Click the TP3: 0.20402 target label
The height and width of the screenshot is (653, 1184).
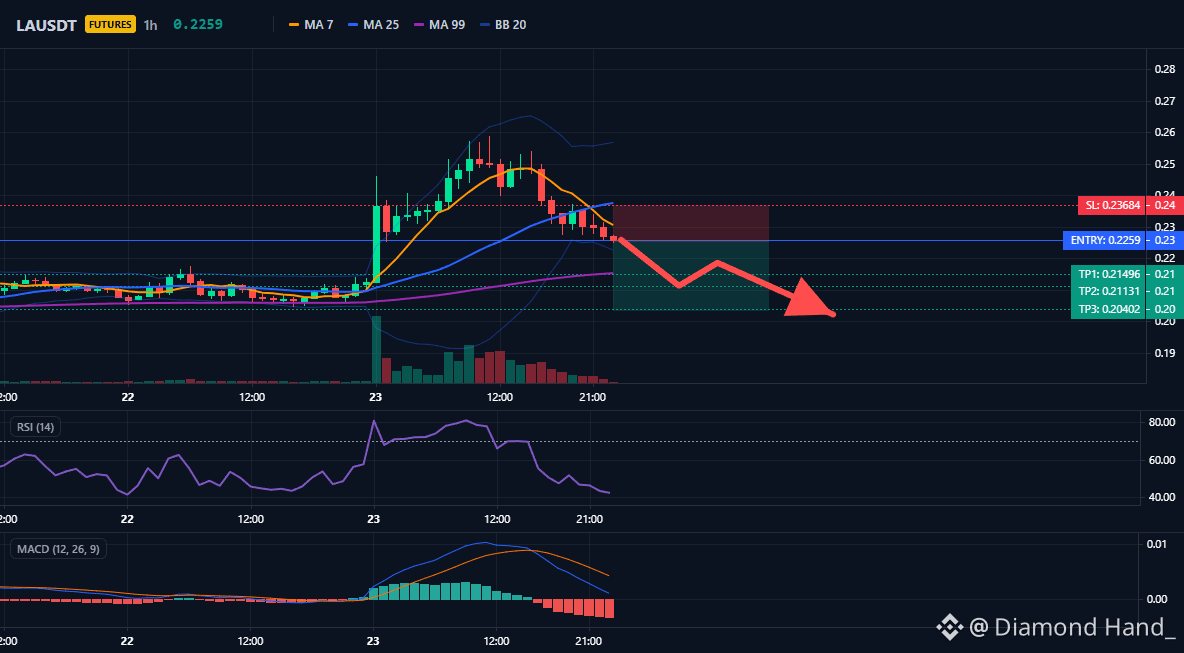pyautogui.click(x=1108, y=310)
